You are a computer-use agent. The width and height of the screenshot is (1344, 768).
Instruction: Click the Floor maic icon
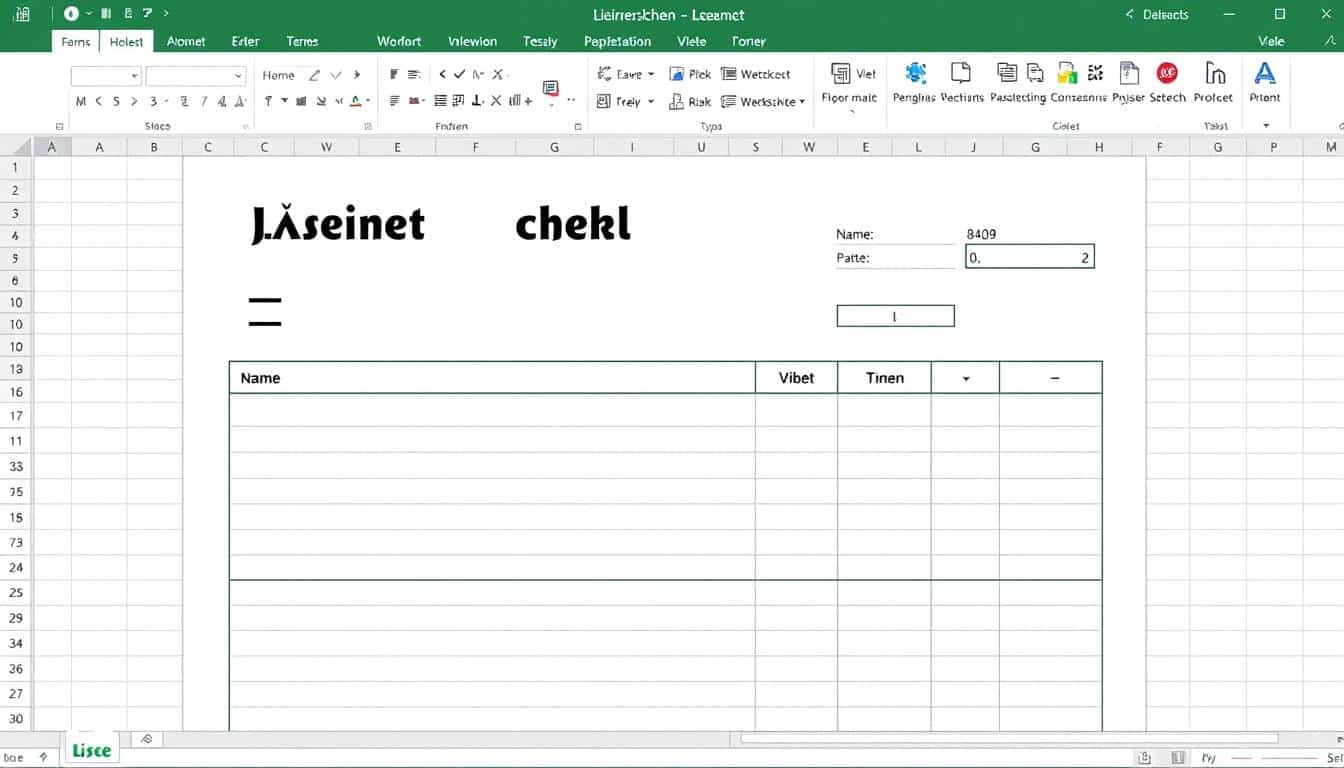tap(841, 75)
